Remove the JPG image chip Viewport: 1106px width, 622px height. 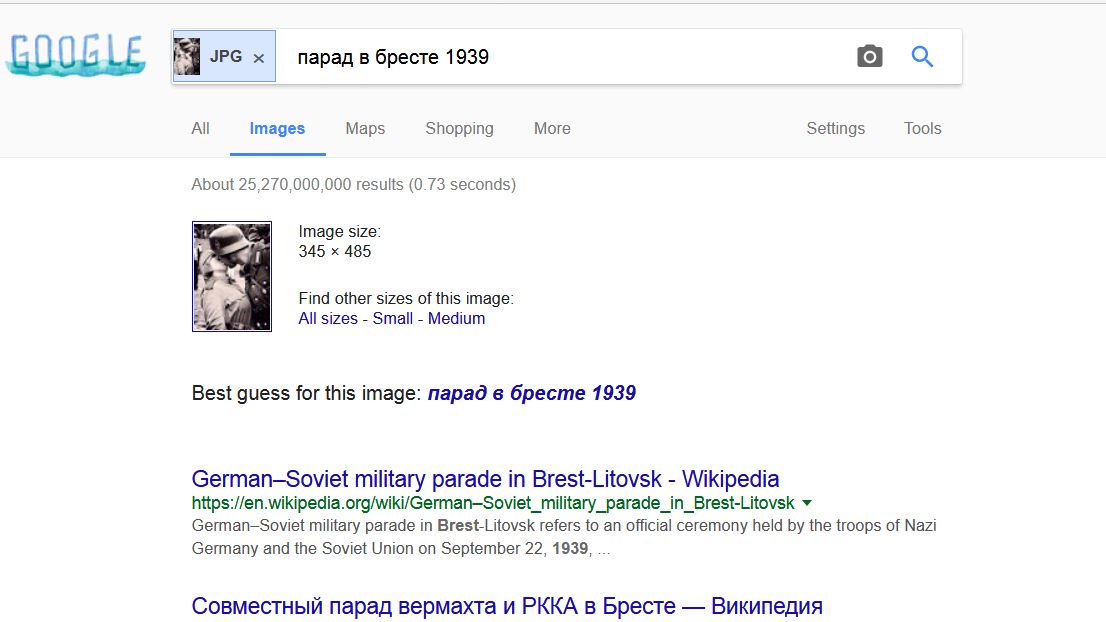click(x=259, y=58)
